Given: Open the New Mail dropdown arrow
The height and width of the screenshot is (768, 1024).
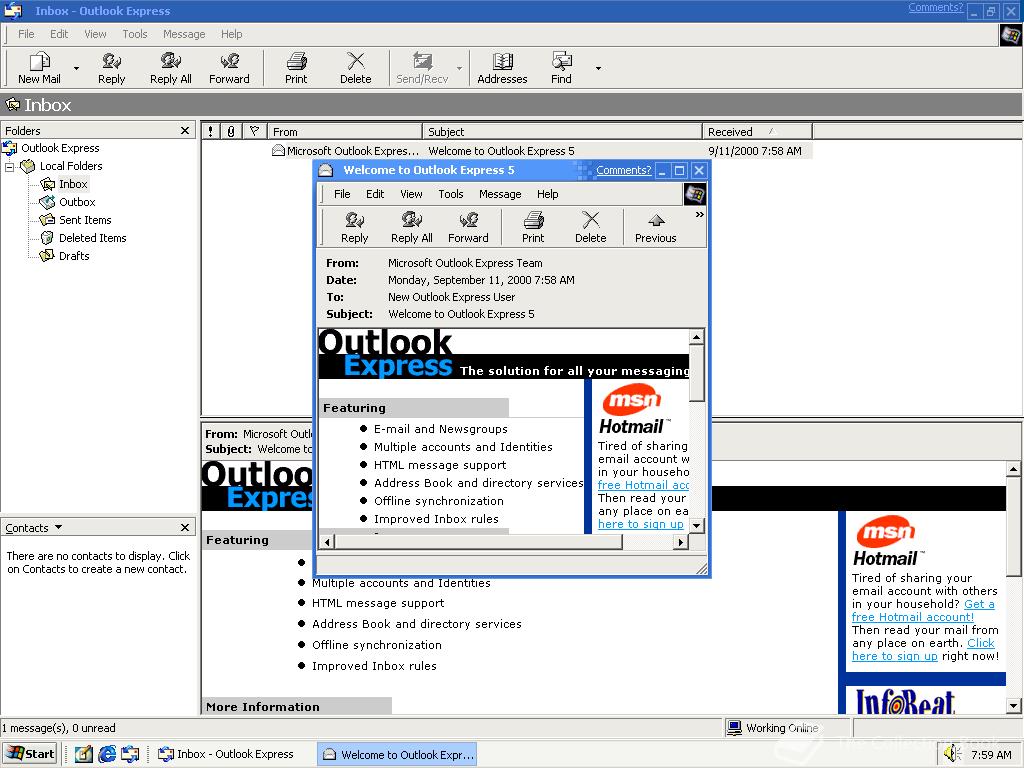Looking at the screenshot, I should click(76, 69).
